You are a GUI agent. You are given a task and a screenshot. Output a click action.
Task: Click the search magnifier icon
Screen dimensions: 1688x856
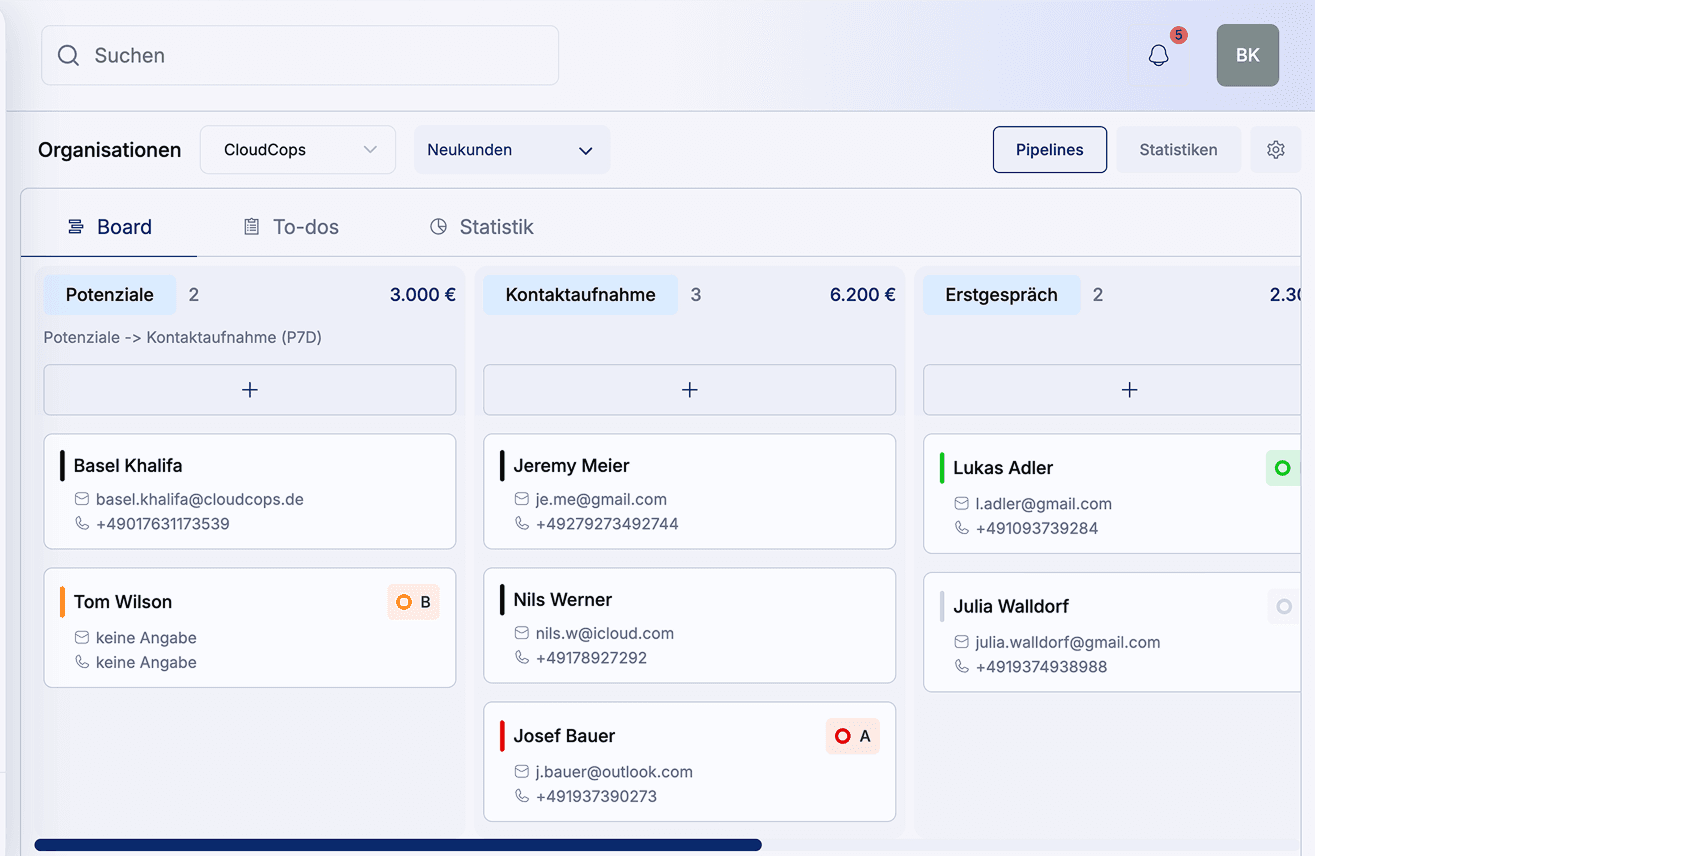click(68, 55)
